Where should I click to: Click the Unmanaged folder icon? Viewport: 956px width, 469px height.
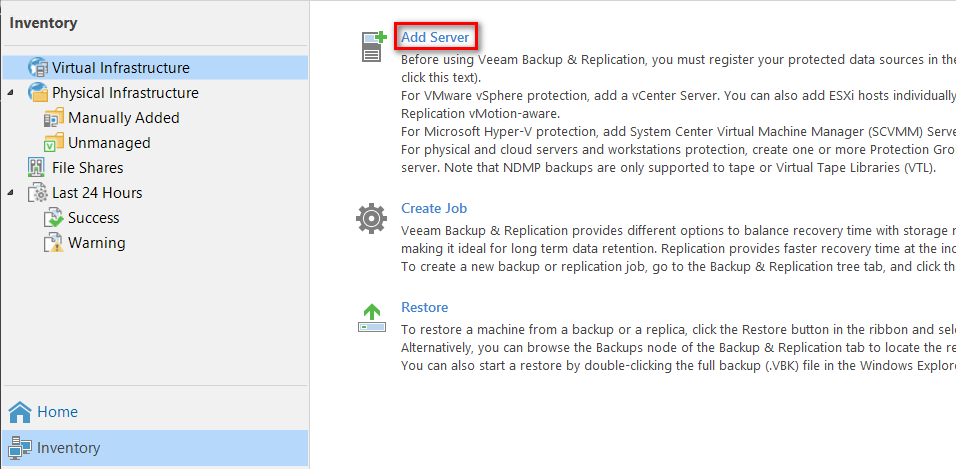tap(54, 143)
